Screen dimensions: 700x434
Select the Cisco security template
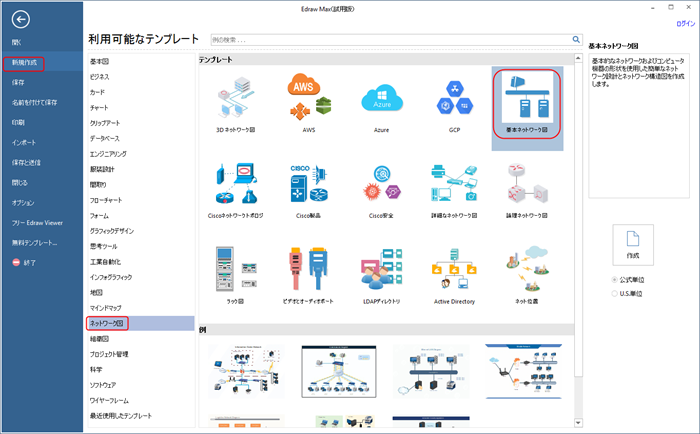[x=382, y=191]
